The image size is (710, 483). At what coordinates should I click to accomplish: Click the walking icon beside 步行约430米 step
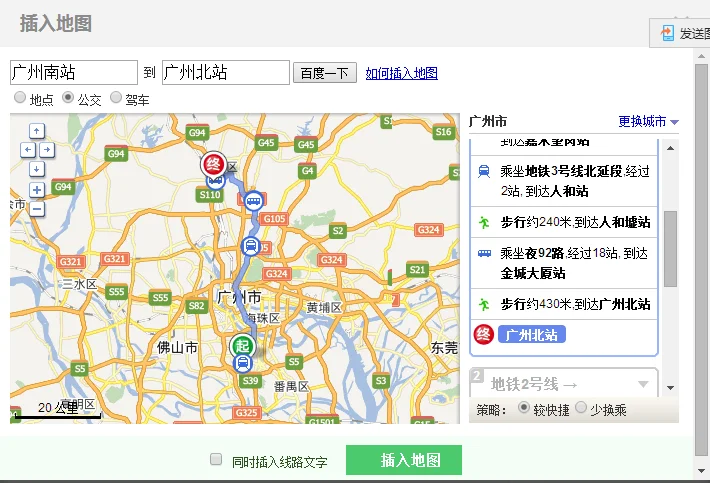[484, 304]
